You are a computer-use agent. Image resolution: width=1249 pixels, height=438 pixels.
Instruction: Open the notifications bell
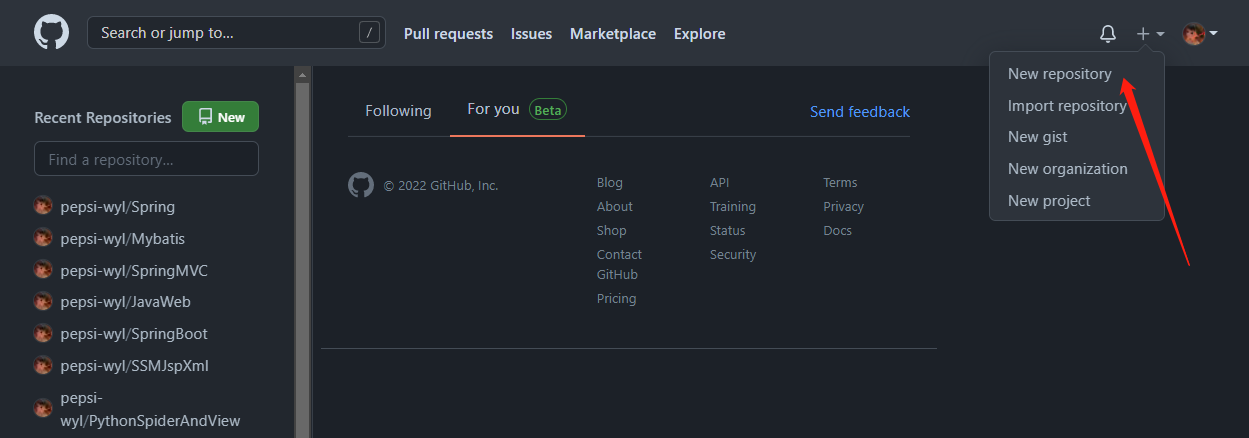1108,34
